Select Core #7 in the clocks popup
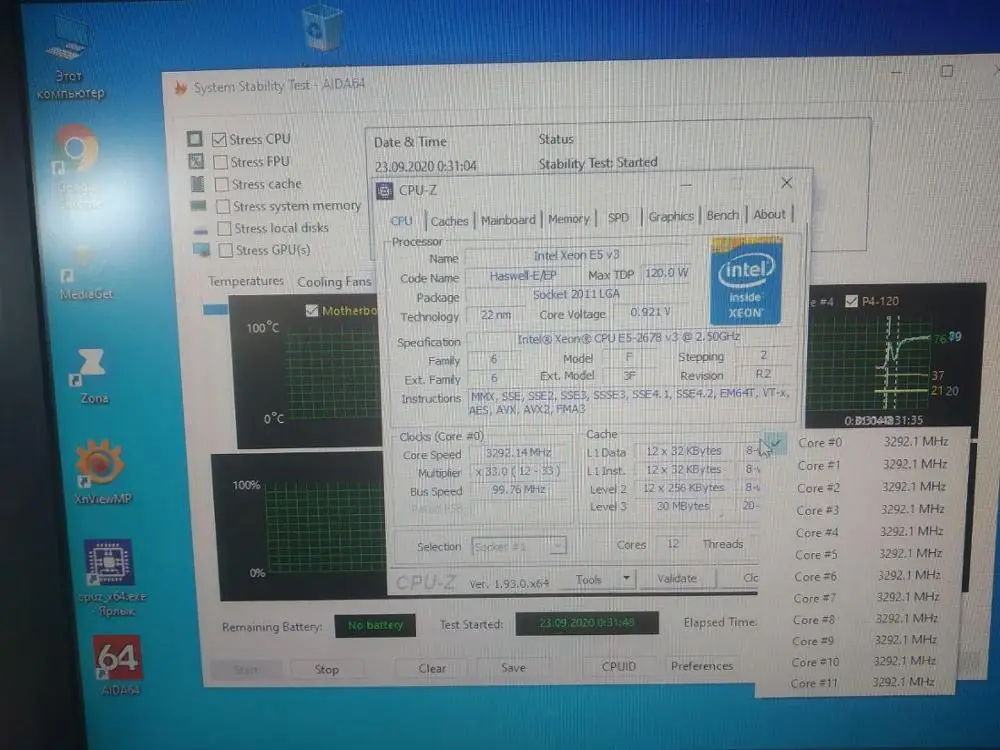 (867, 598)
